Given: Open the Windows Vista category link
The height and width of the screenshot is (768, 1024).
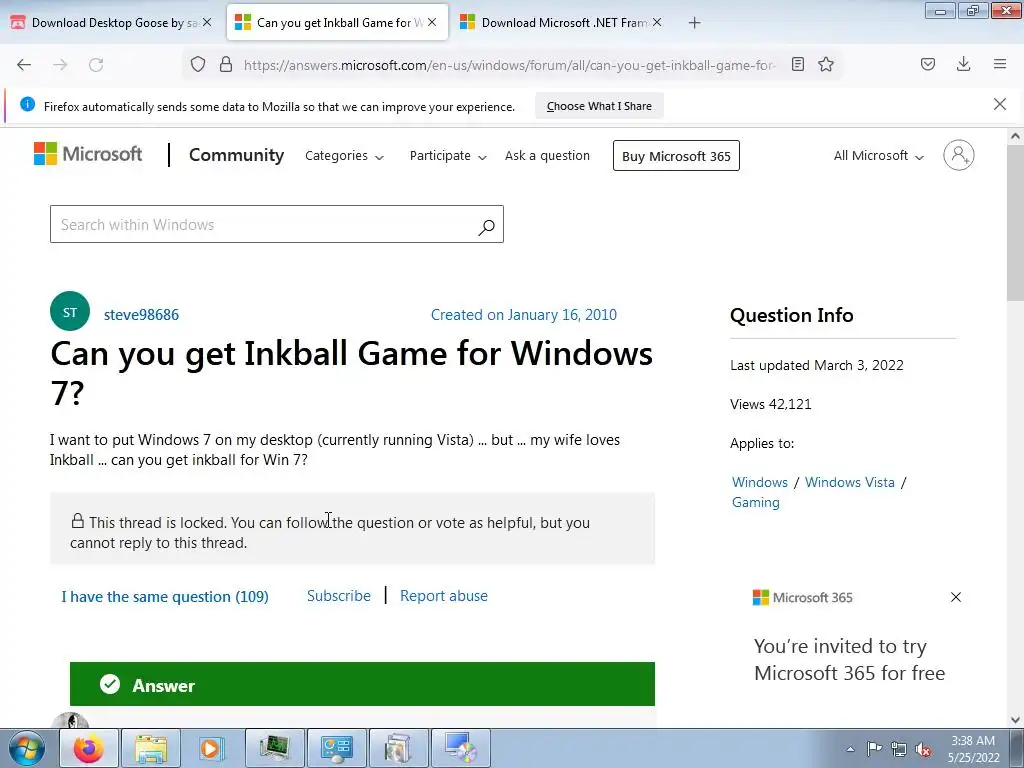Looking at the screenshot, I should click(x=850, y=483).
